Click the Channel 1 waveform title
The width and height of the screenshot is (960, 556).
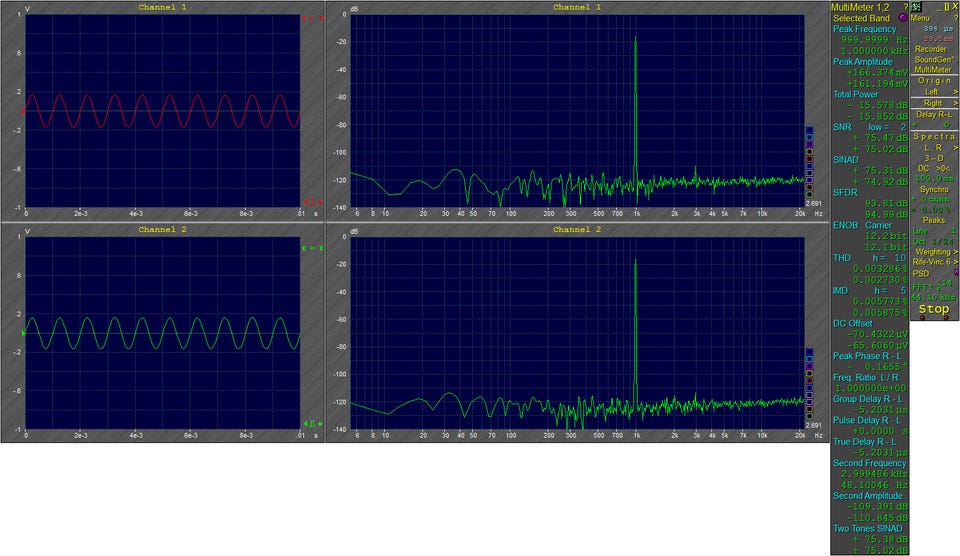162,7
